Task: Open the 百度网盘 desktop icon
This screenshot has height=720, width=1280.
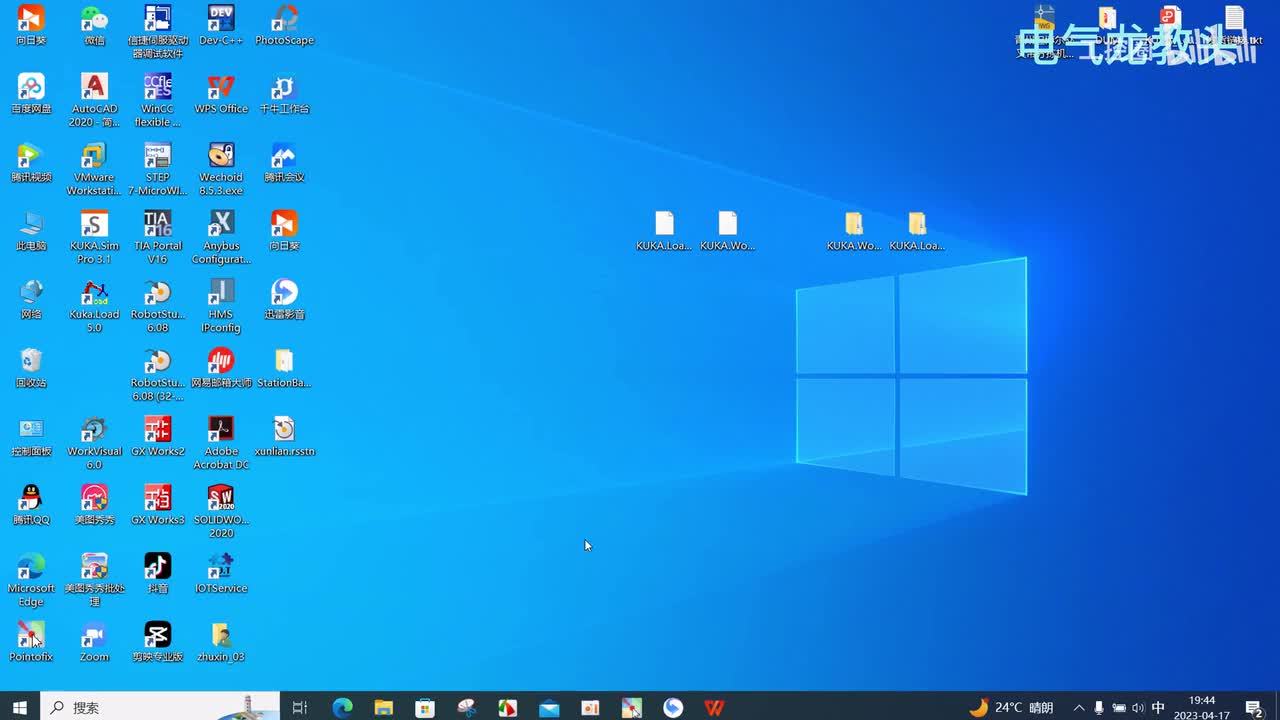Action: (x=31, y=94)
